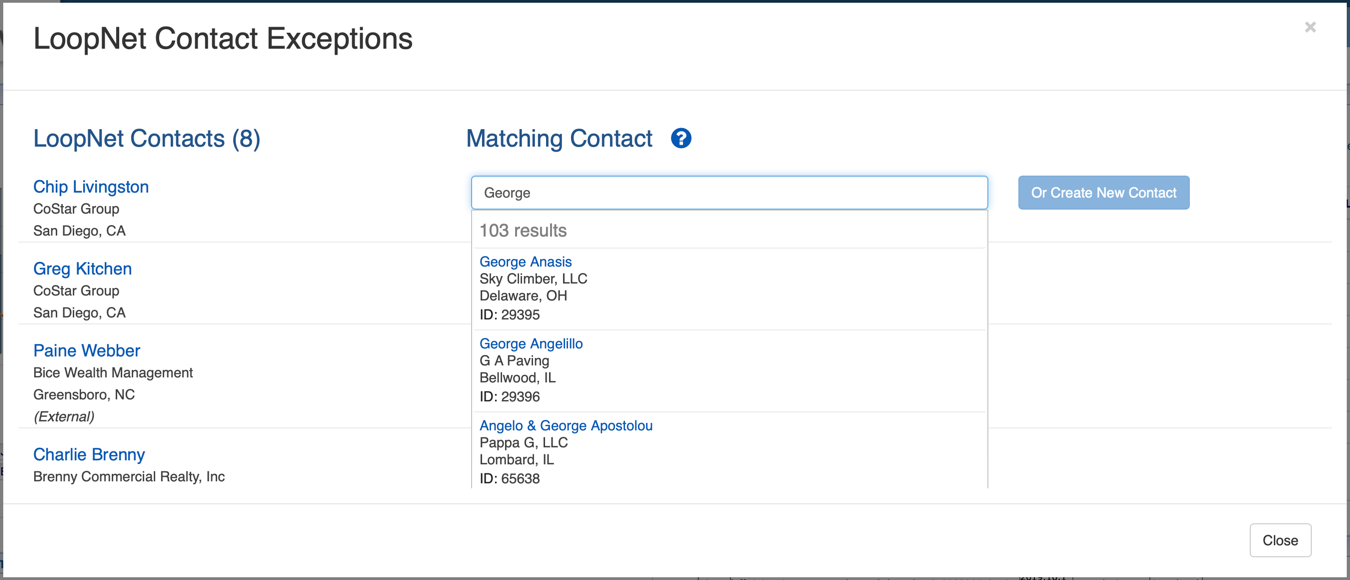Click Bice Wealth Management company text
This screenshot has height=580, width=1350.
pyautogui.click(x=113, y=373)
